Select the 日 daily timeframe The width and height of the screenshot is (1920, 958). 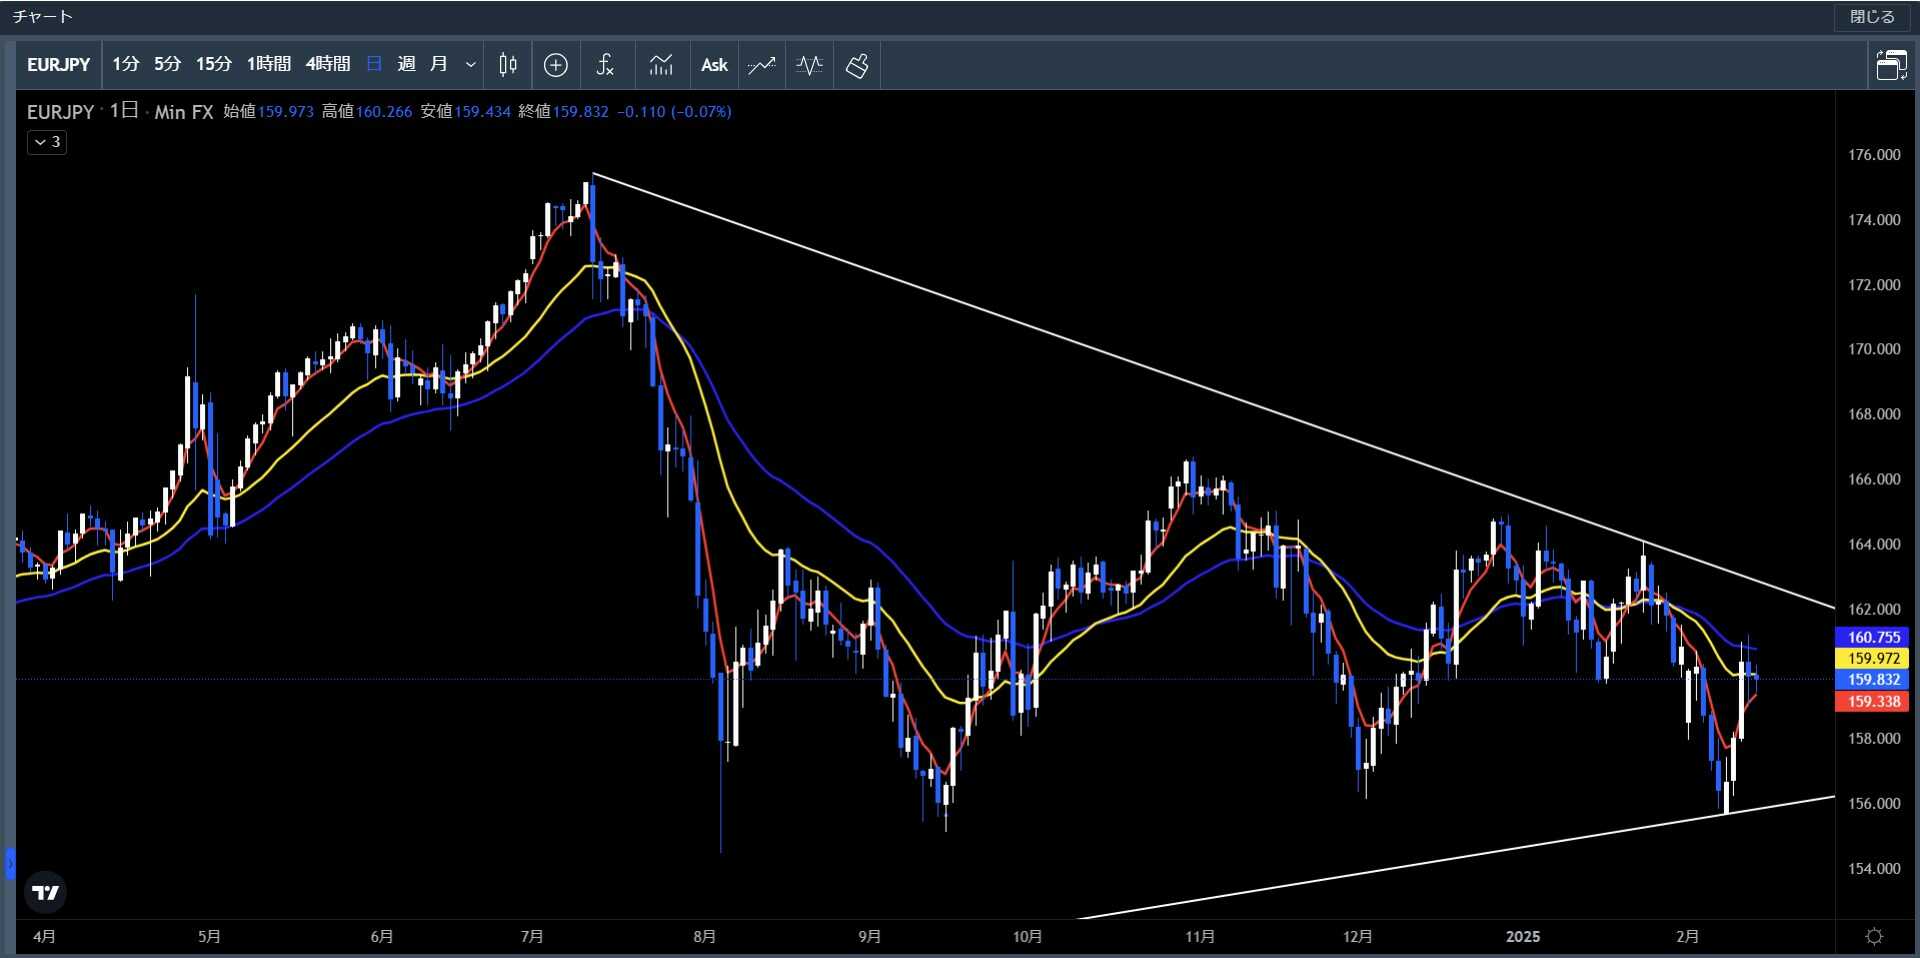click(374, 64)
